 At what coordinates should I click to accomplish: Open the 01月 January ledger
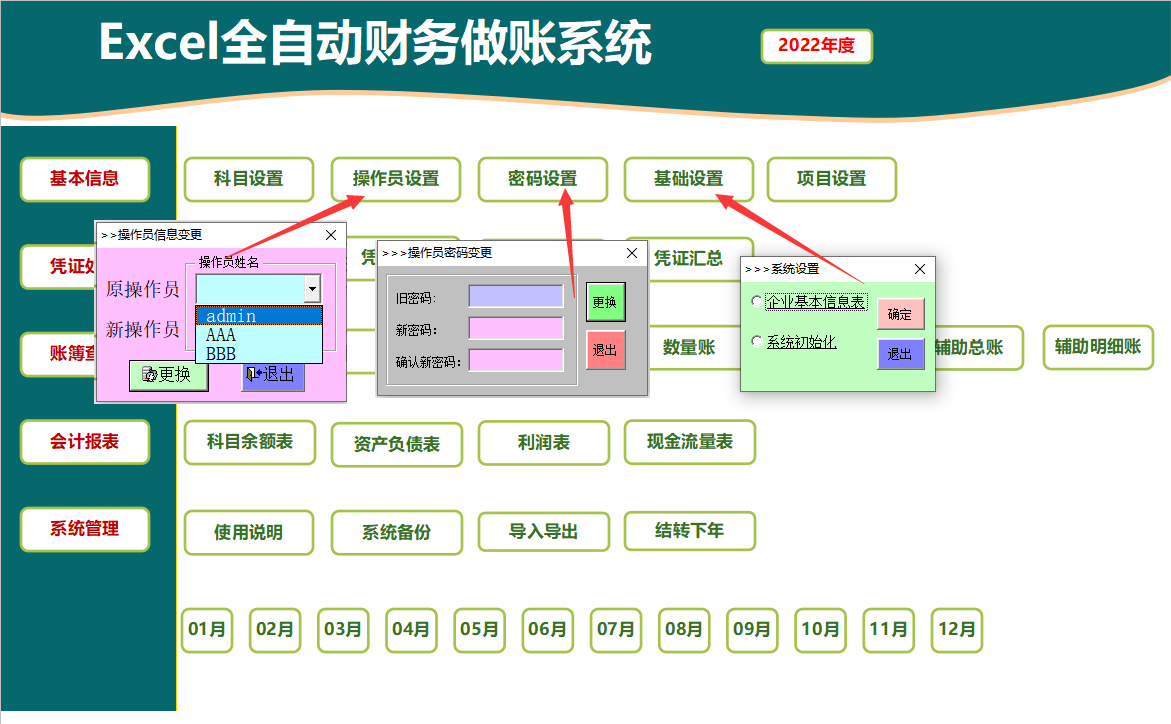[207, 630]
